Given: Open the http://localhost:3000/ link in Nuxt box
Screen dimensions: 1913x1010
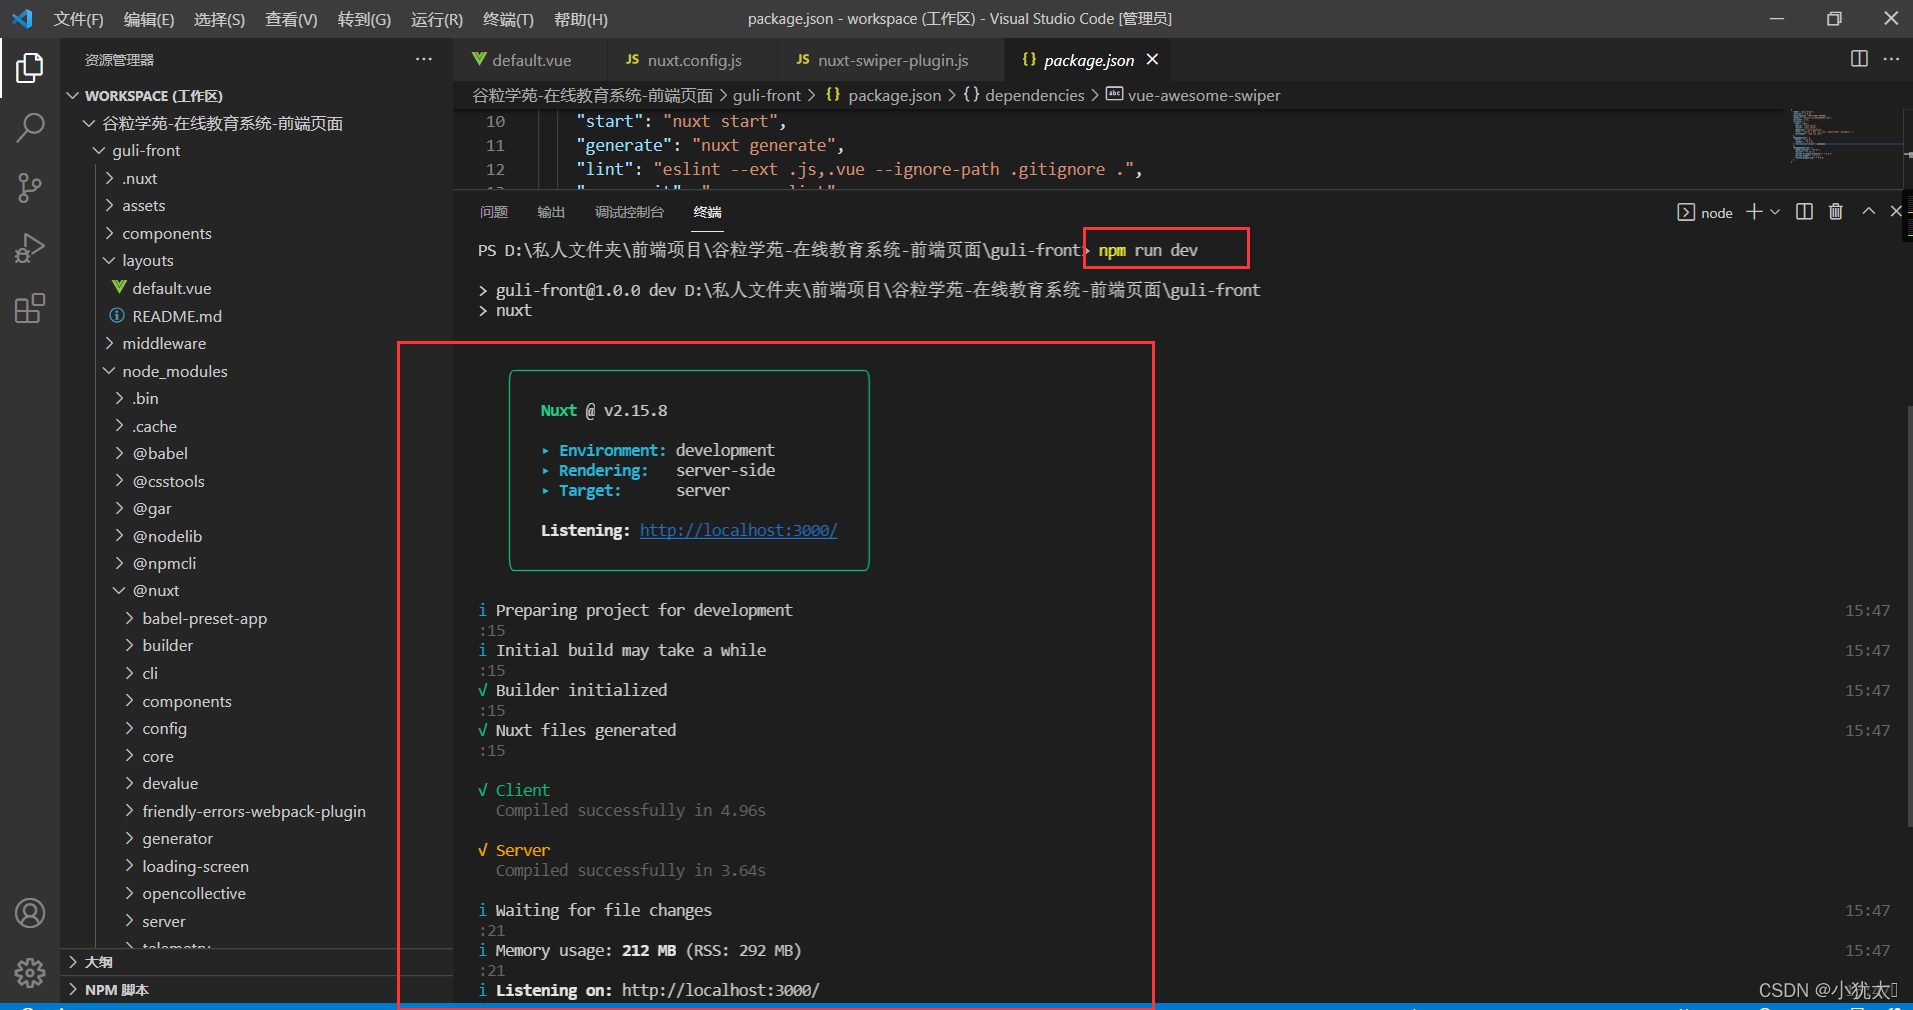Looking at the screenshot, I should 738,530.
